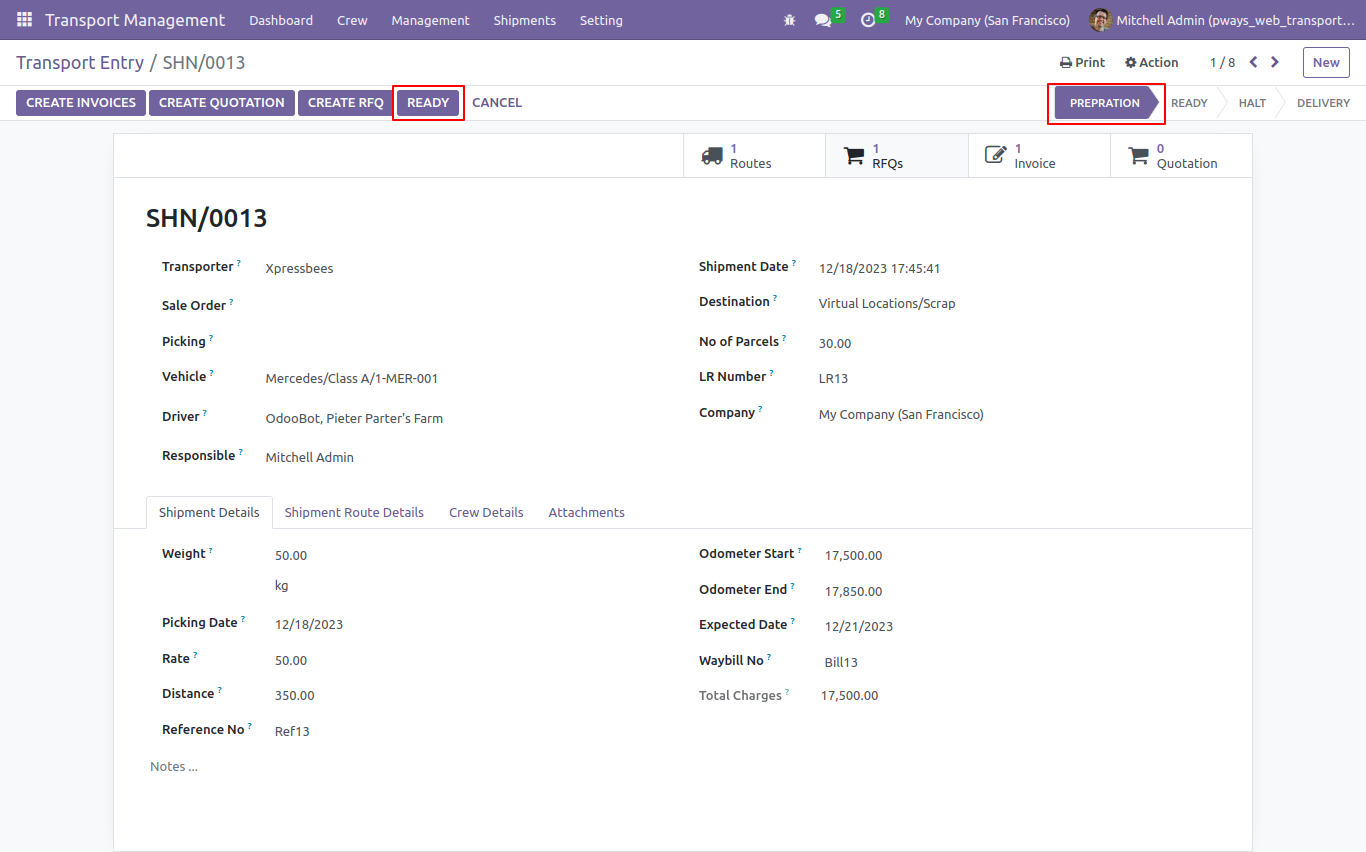Open Quotation via the cart icon
1366x852 pixels.
coord(1138,156)
